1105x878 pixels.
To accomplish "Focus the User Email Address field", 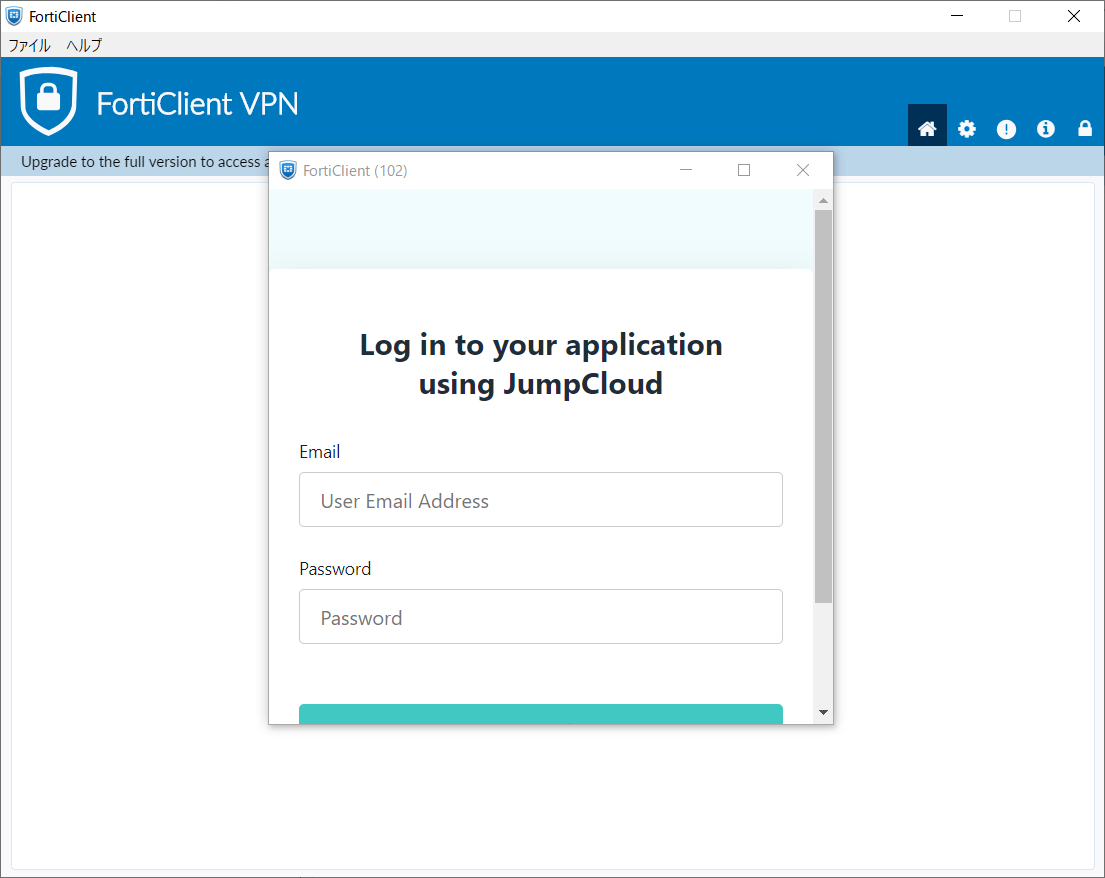I will coord(541,500).
